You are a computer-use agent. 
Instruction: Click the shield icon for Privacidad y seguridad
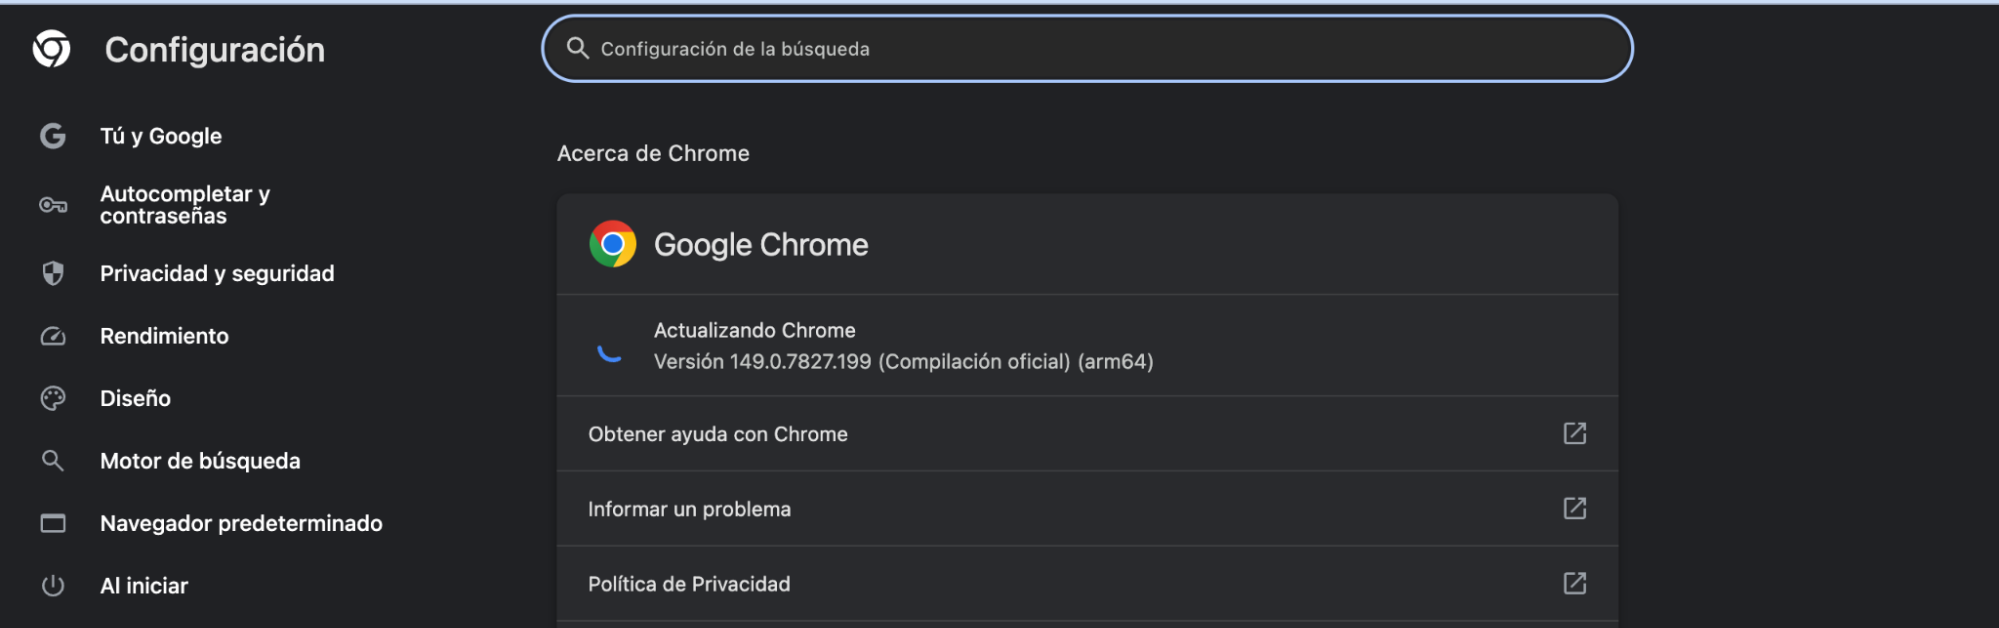click(53, 273)
